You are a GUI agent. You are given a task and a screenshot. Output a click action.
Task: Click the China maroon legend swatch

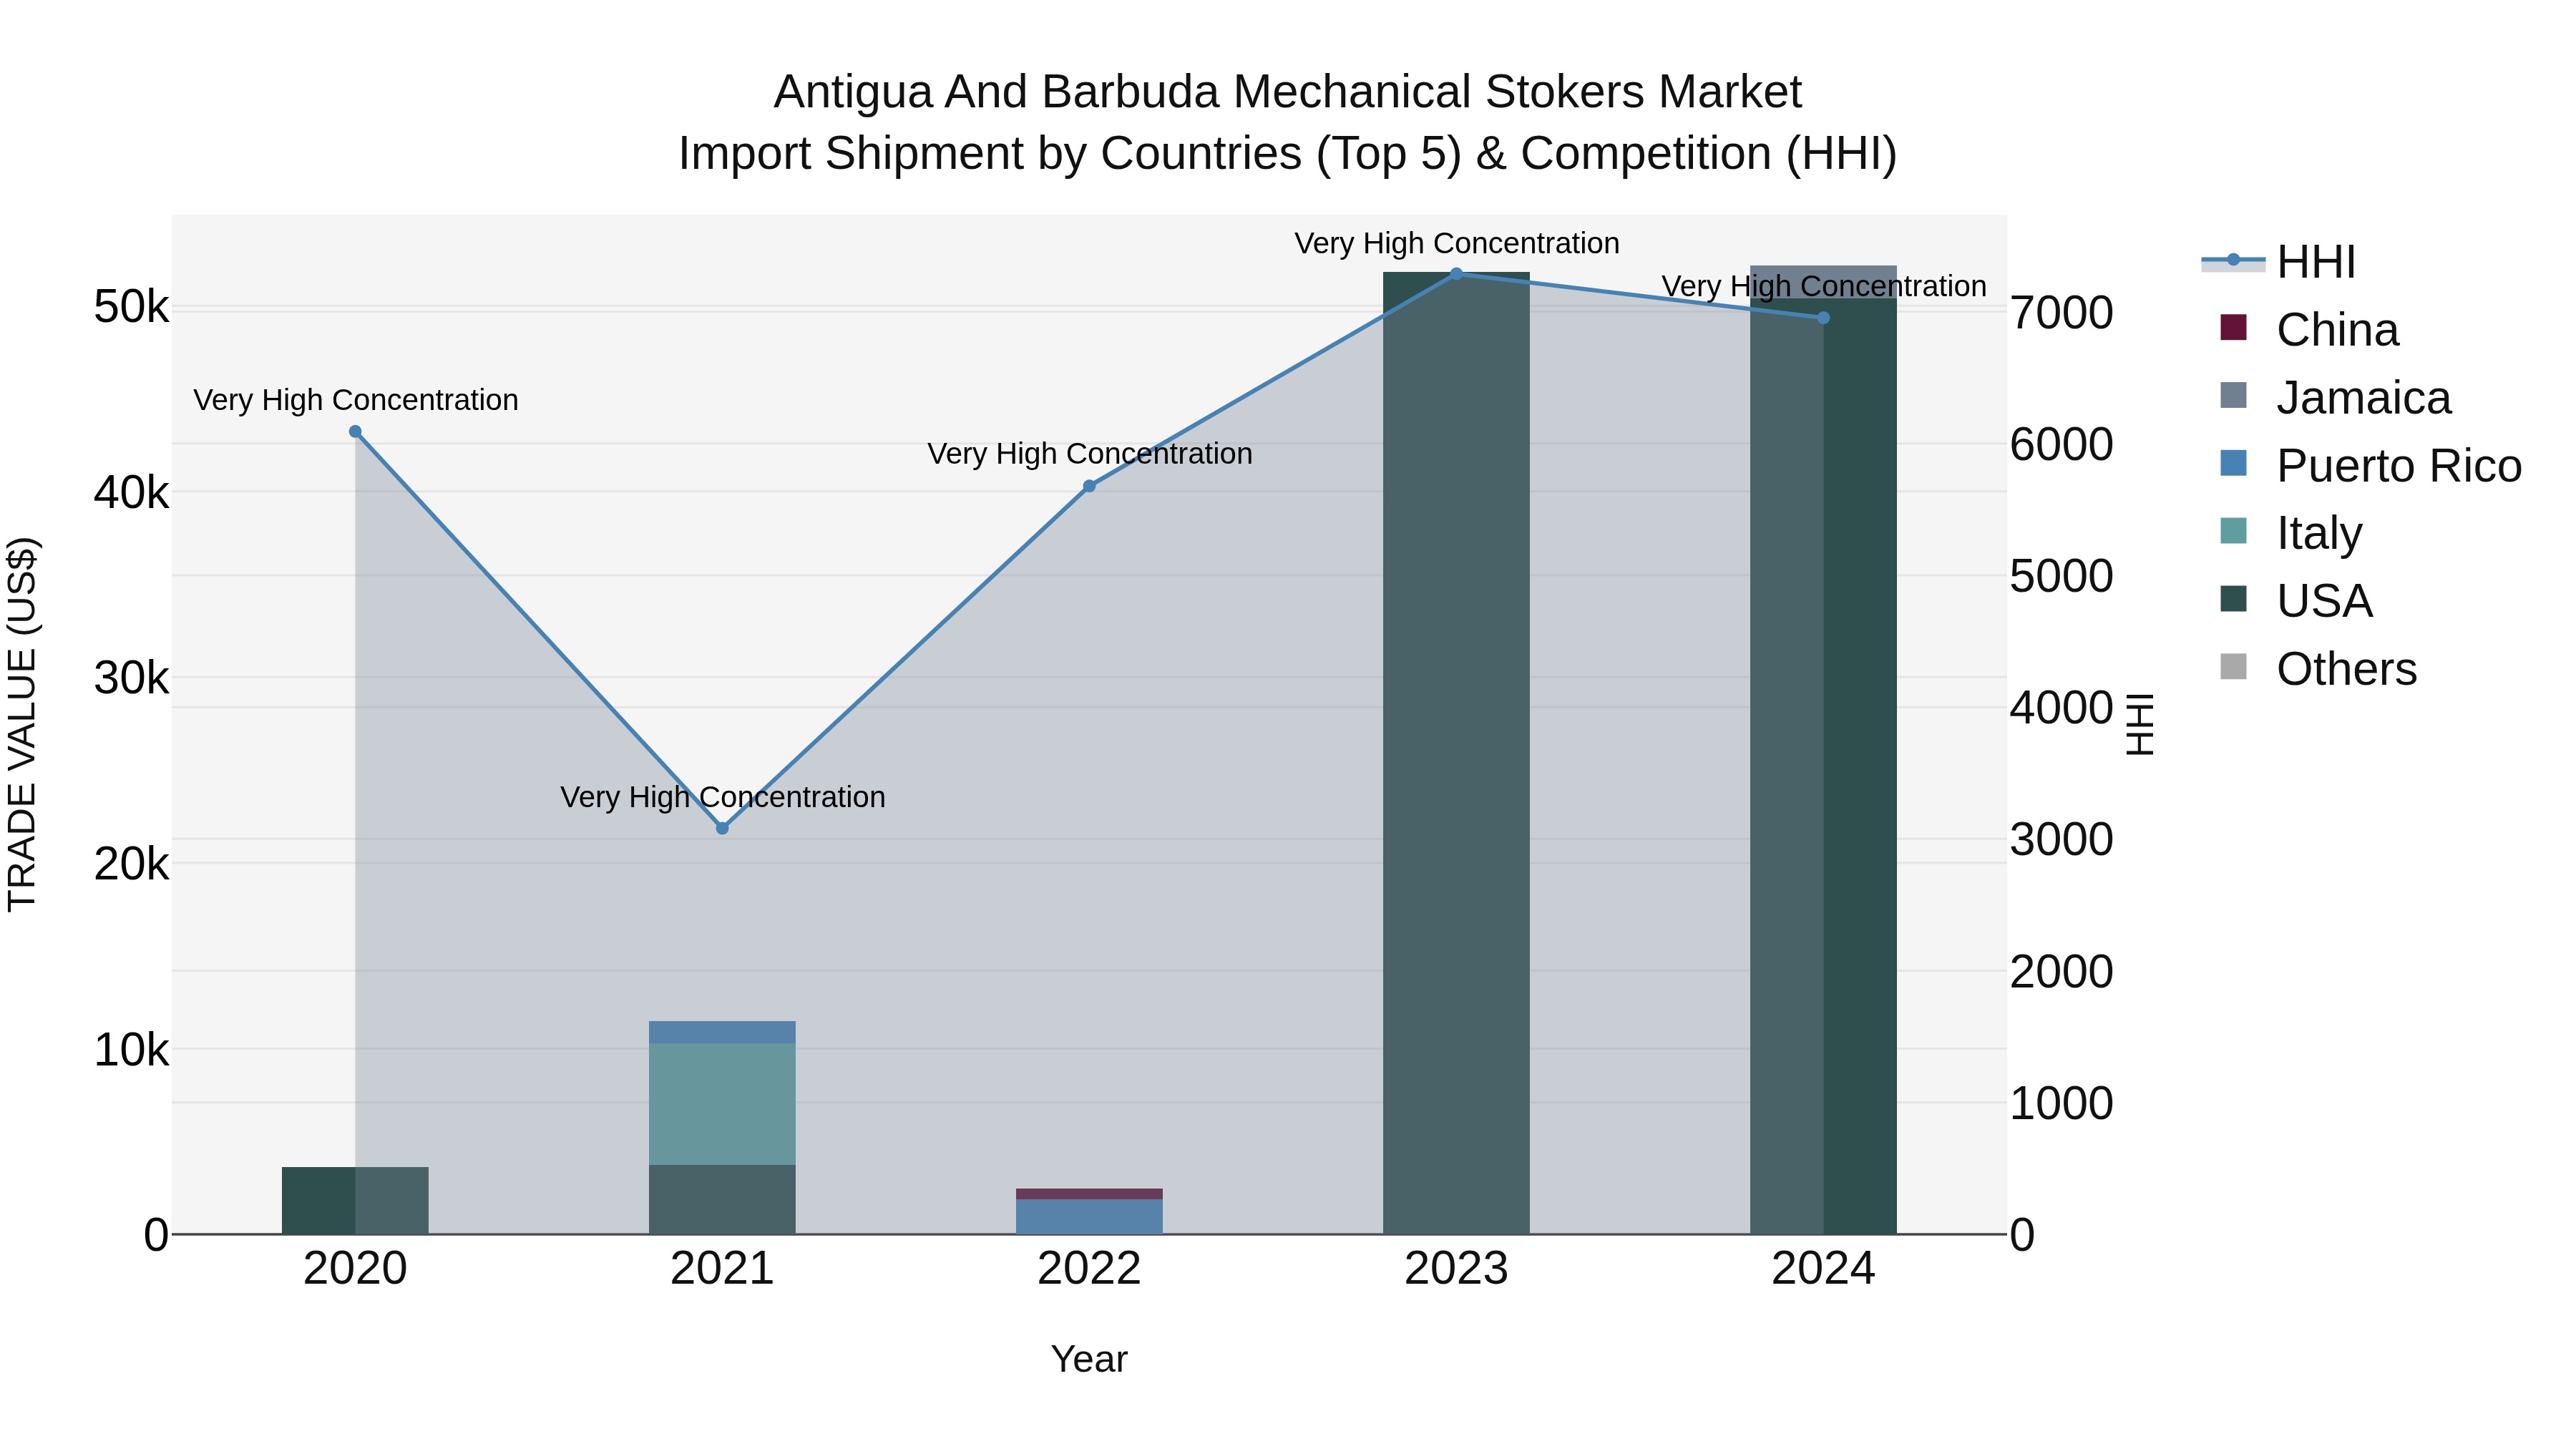point(2233,327)
